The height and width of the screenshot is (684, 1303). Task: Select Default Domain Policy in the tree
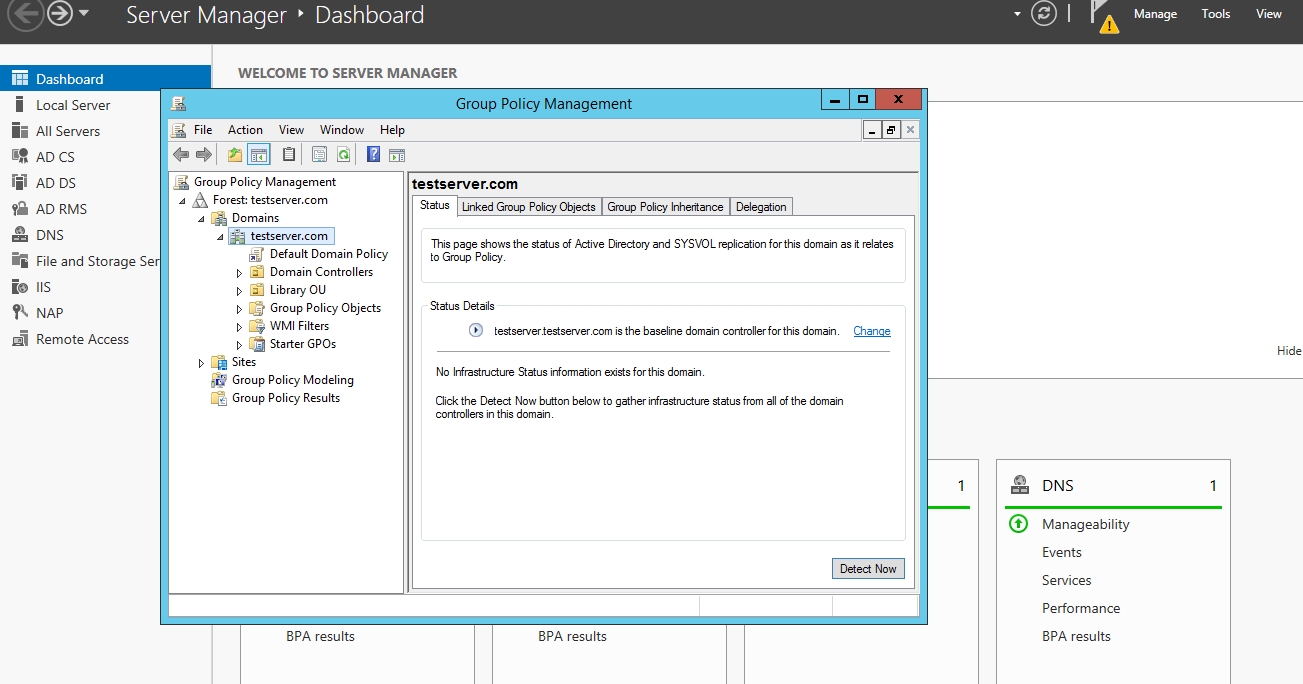pyautogui.click(x=328, y=254)
